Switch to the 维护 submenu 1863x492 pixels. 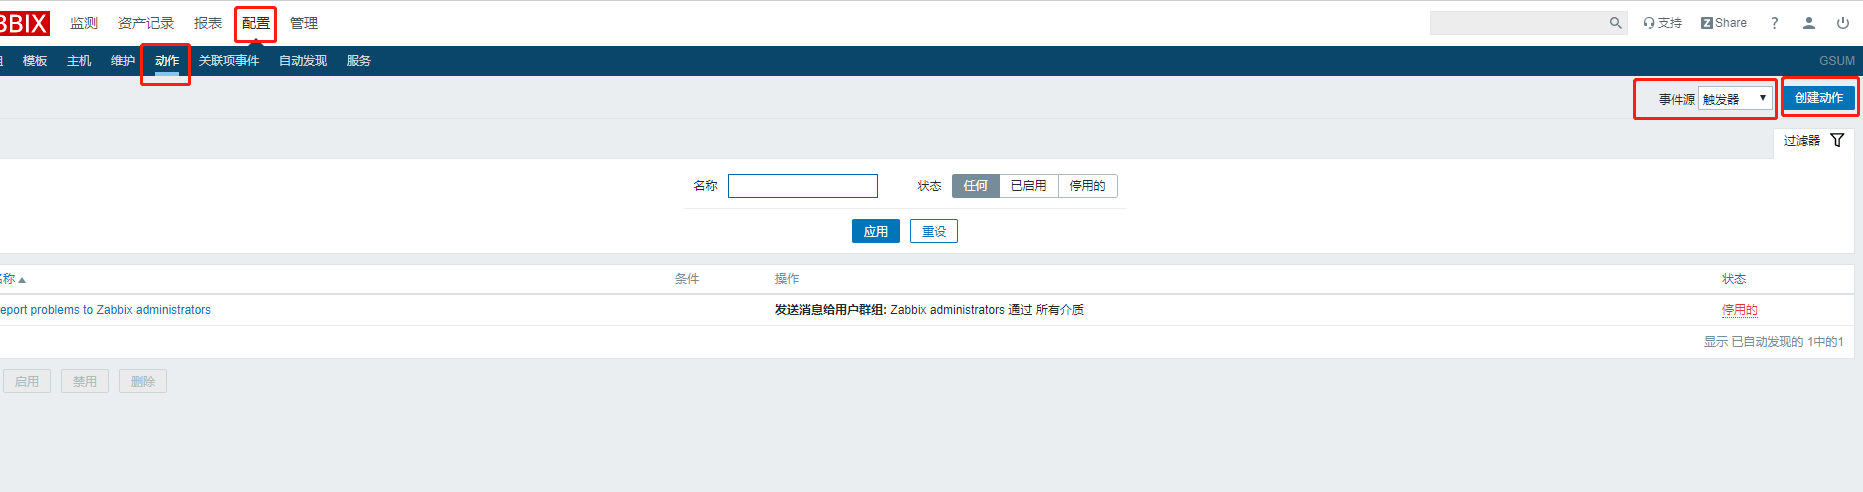pyautogui.click(x=123, y=61)
